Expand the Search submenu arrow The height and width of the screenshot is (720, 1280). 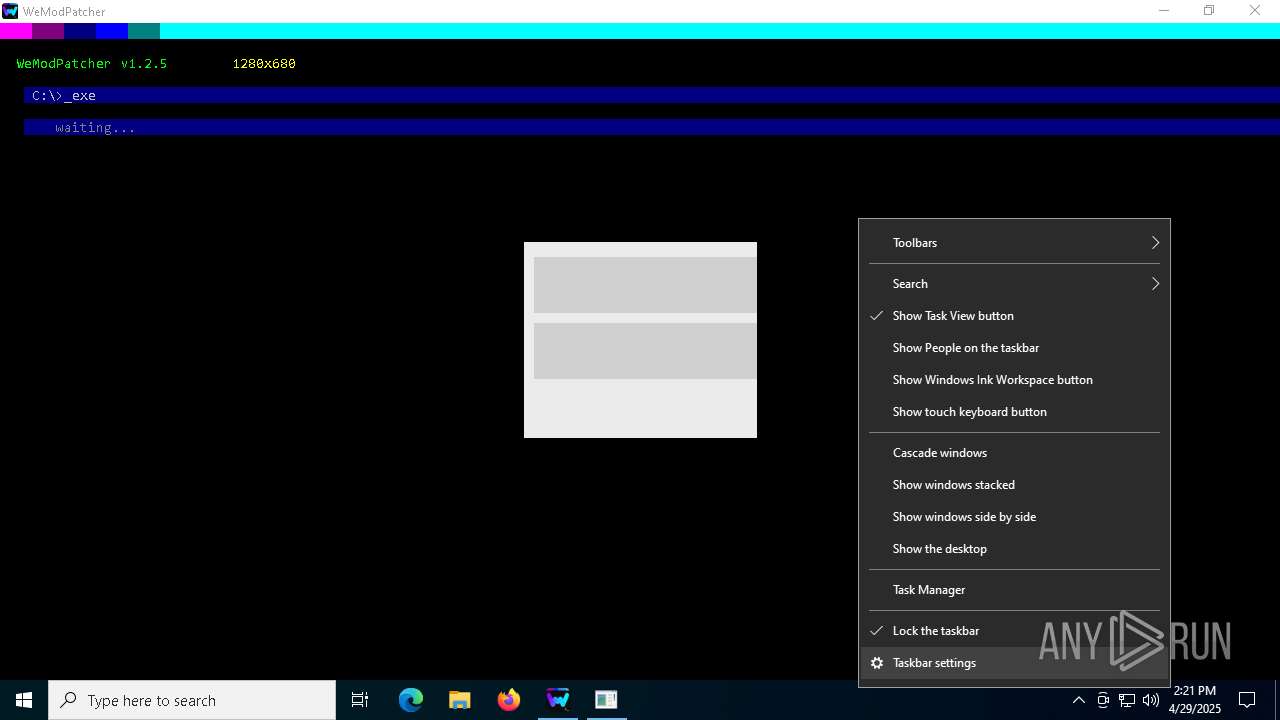1155,284
